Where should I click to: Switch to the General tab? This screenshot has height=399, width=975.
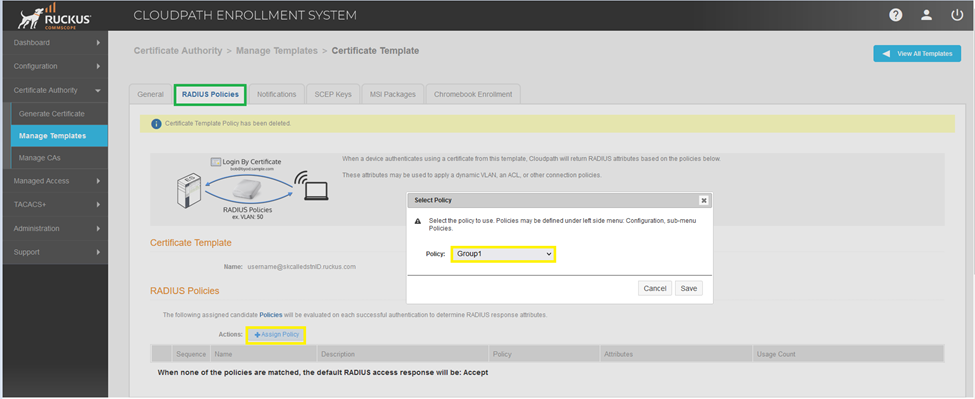point(150,94)
